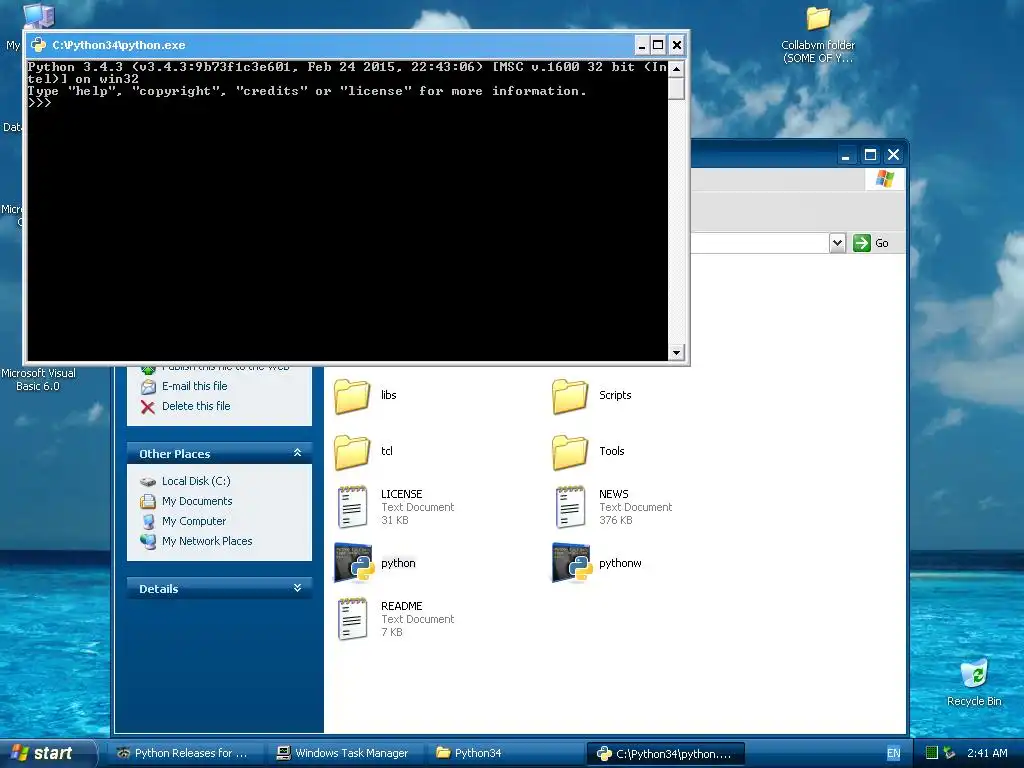Click the My Documents folder icon

click(x=148, y=502)
